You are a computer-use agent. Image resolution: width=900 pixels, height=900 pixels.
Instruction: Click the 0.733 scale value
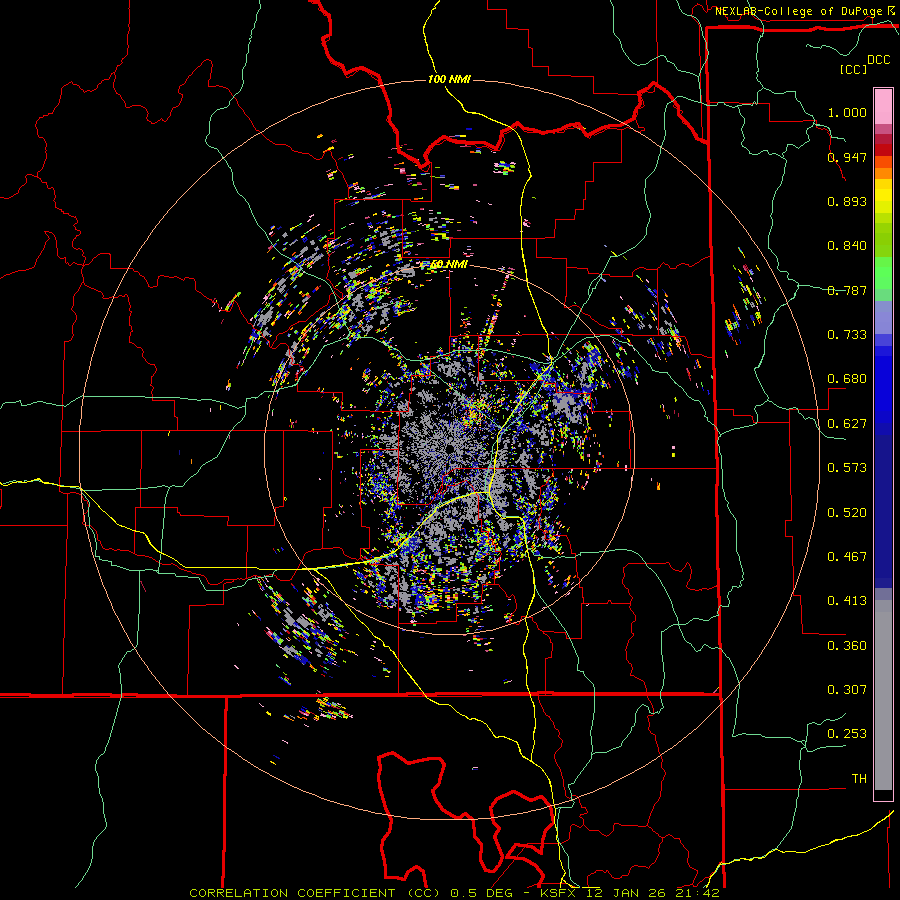point(847,335)
